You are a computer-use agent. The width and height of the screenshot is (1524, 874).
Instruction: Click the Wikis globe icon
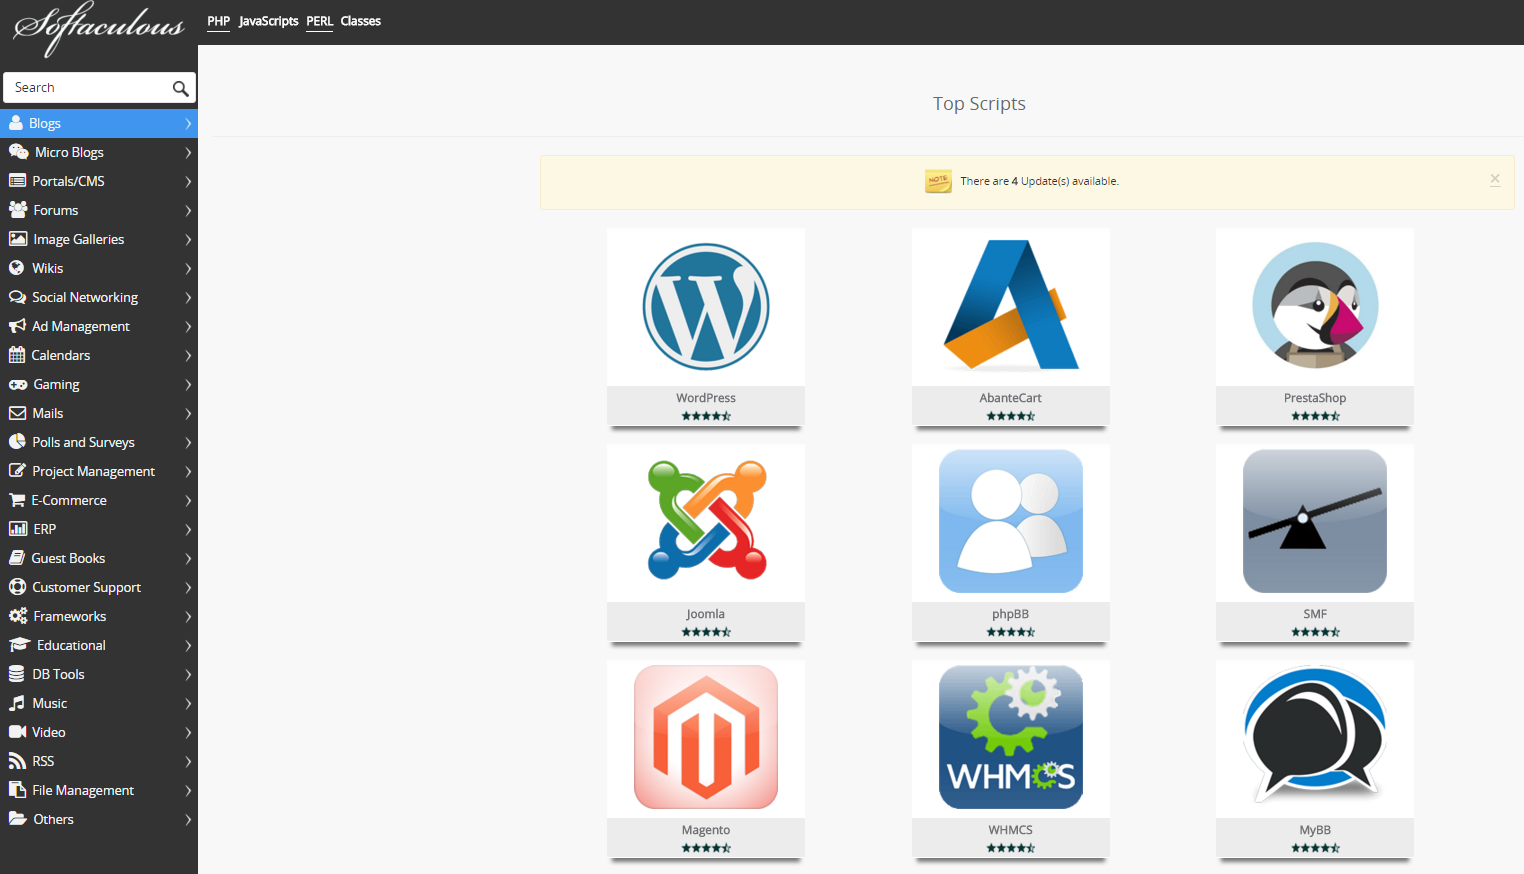click(16, 268)
